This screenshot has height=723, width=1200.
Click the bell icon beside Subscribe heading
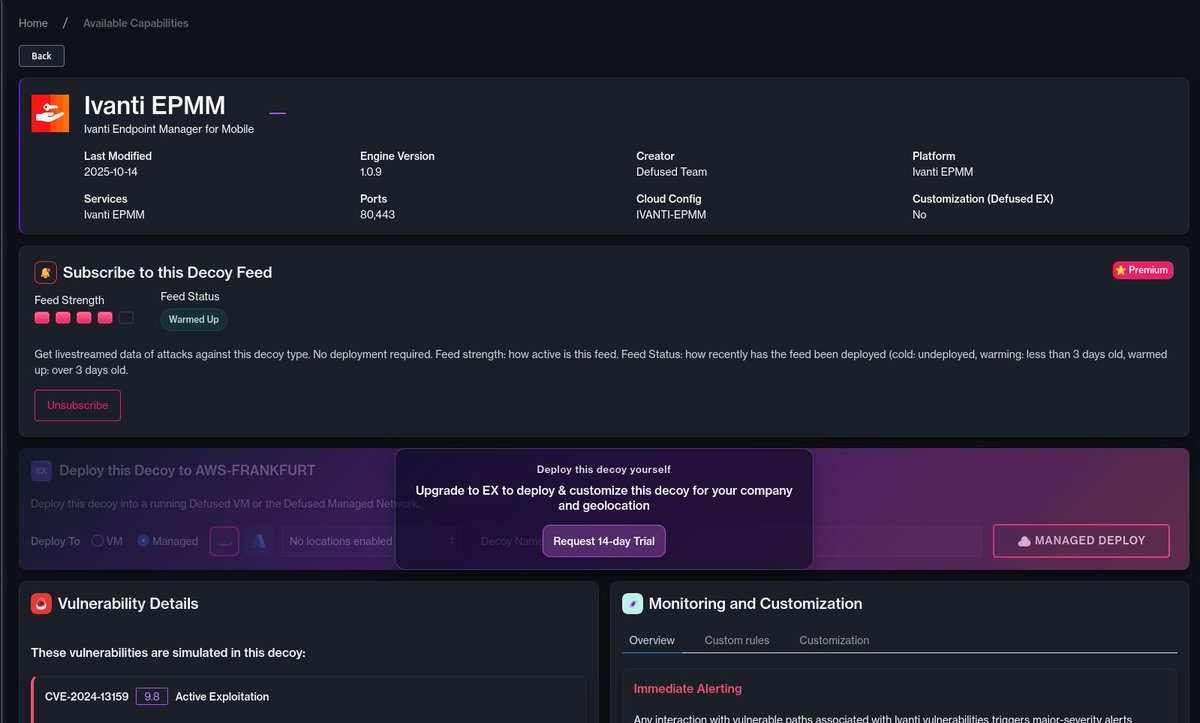click(x=44, y=271)
